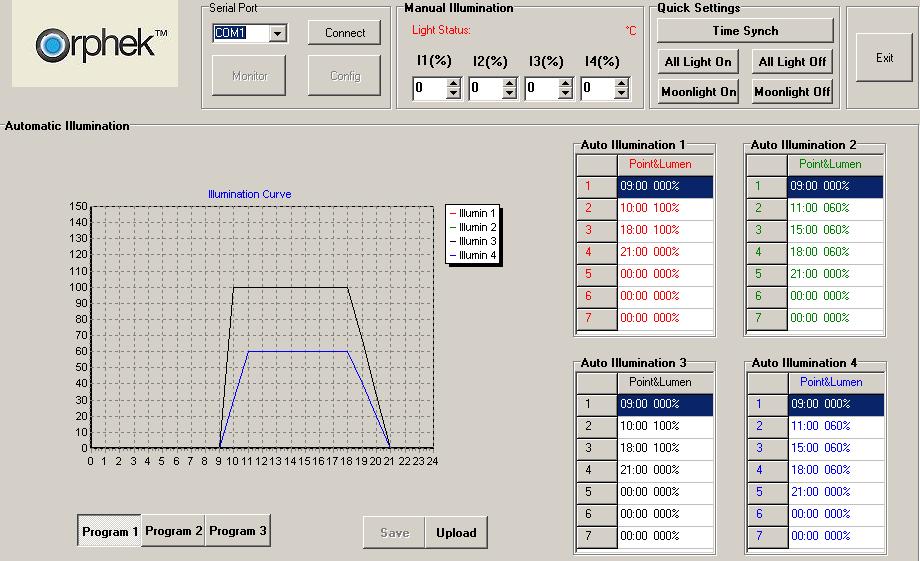Select the Program 2 tab button
920x561 pixels.
pyautogui.click(x=173, y=531)
